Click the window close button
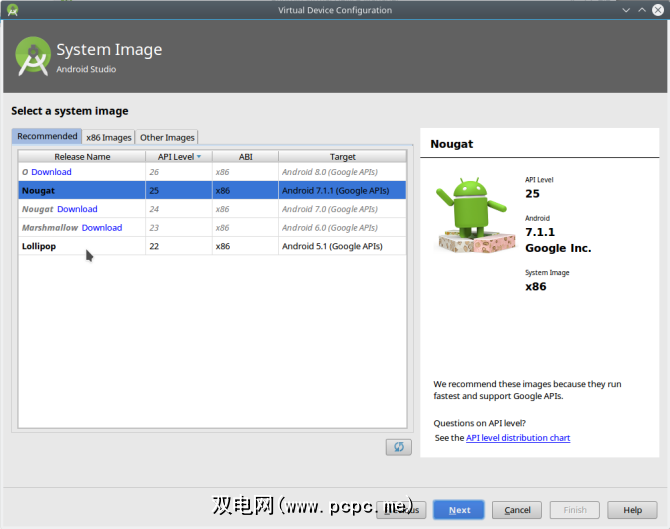 (x=658, y=10)
